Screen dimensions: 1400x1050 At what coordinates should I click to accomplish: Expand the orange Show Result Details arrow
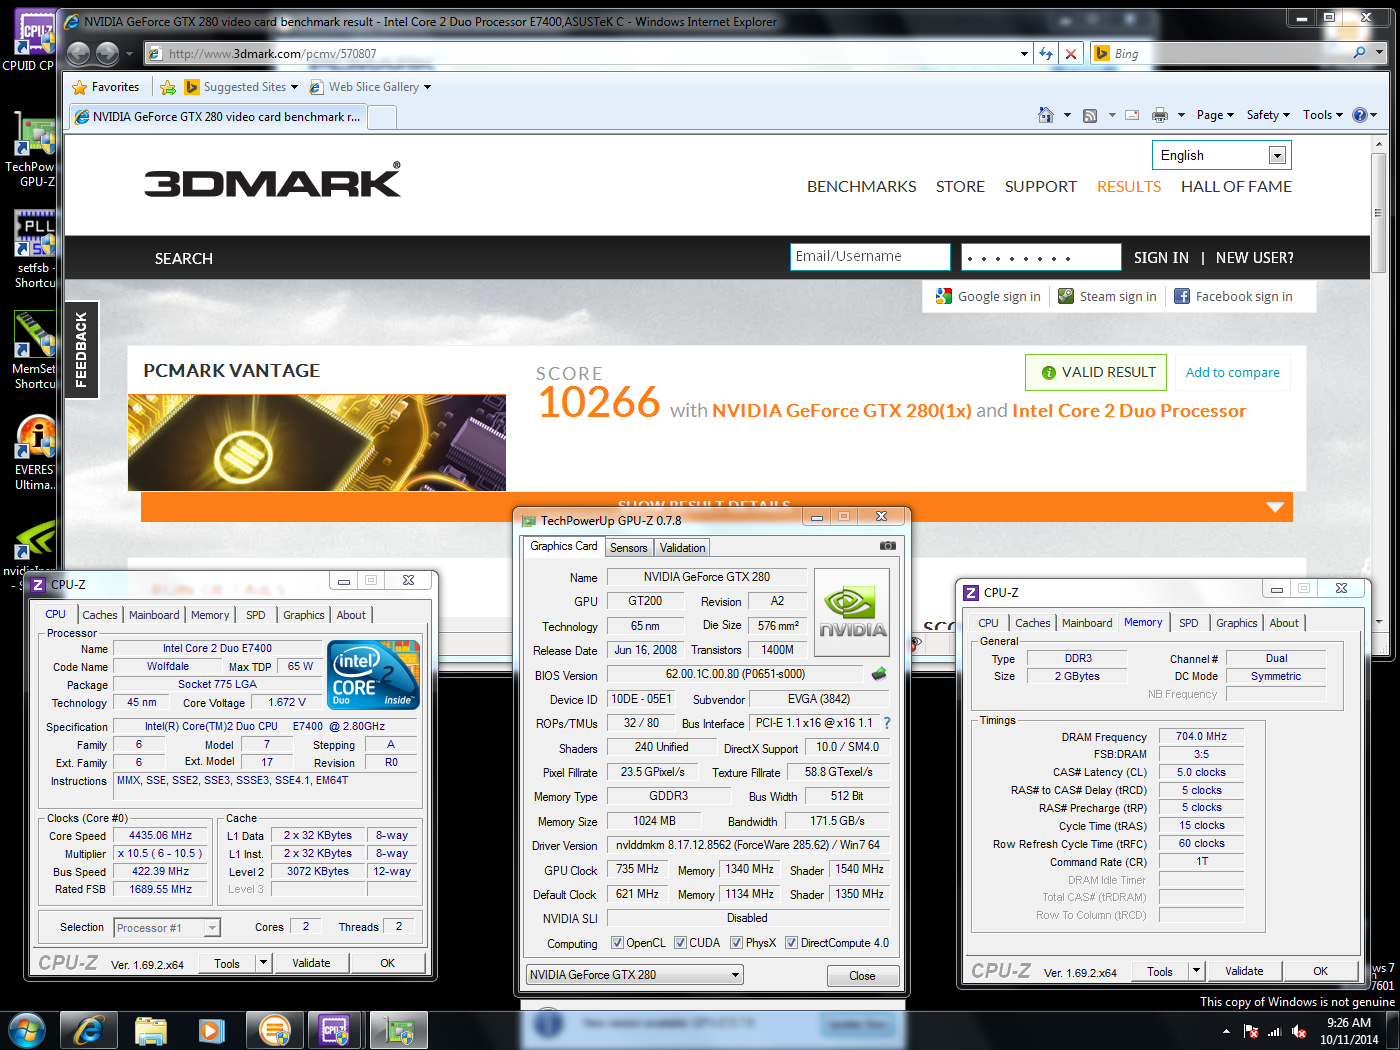(1275, 507)
